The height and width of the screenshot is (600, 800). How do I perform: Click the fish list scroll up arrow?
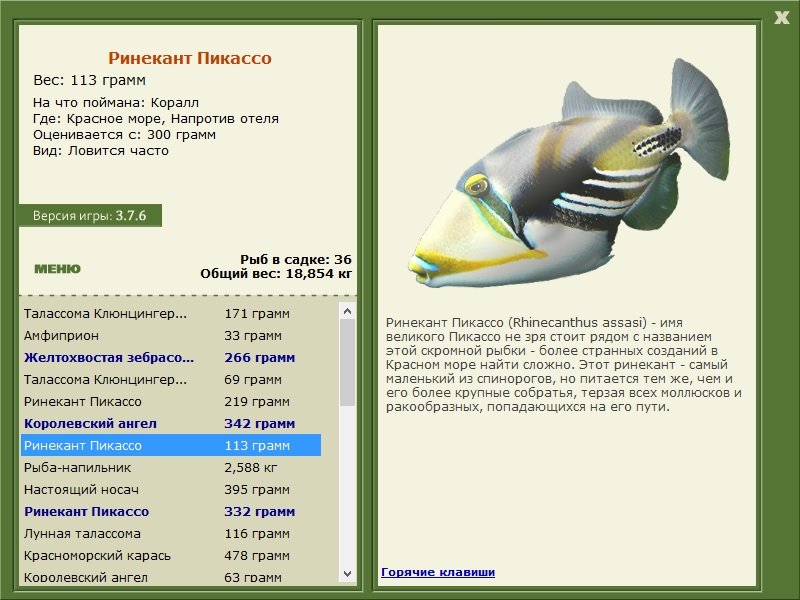[347, 311]
